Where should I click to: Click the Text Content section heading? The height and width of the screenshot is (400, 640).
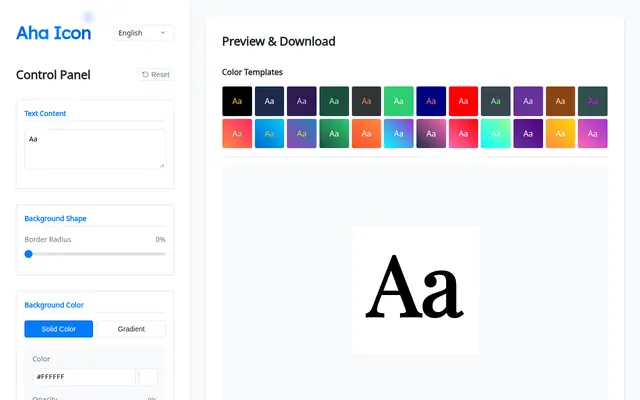[x=45, y=113]
